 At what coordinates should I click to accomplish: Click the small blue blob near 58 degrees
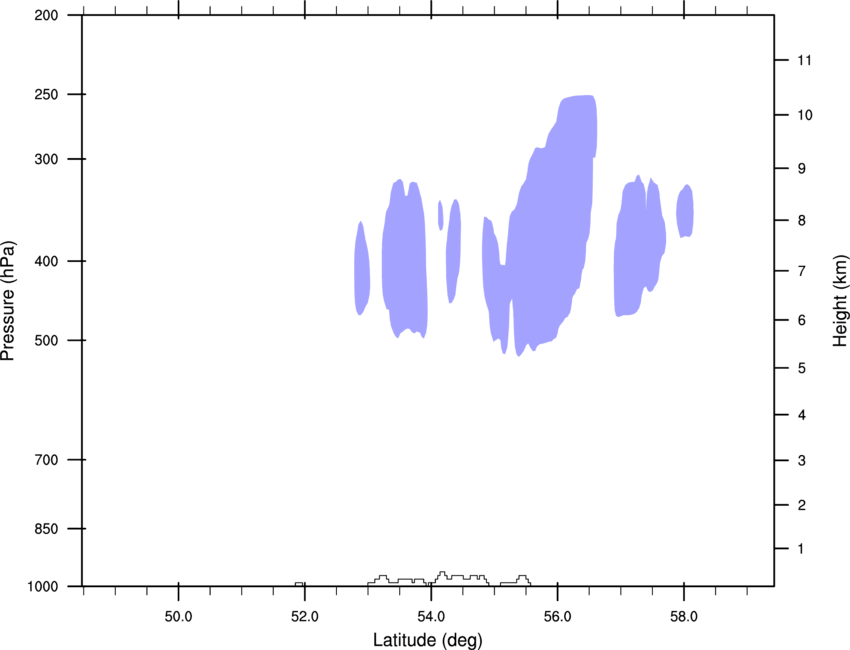click(685, 211)
